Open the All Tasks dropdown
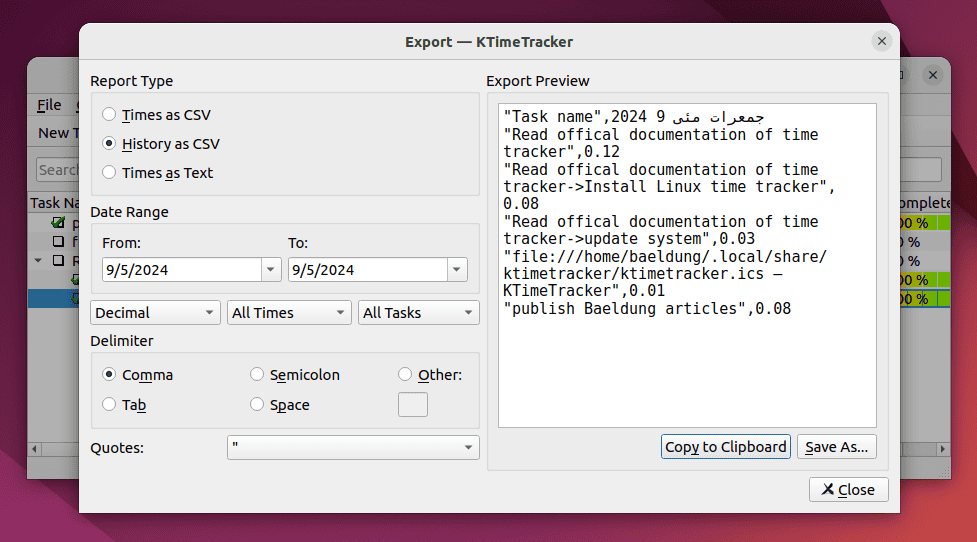 tap(419, 313)
